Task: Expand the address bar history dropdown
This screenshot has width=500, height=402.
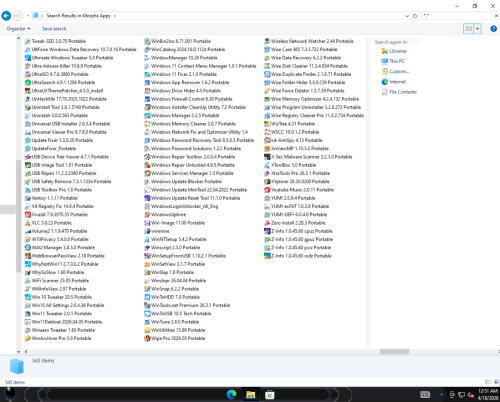Action: click(x=407, y=16)
